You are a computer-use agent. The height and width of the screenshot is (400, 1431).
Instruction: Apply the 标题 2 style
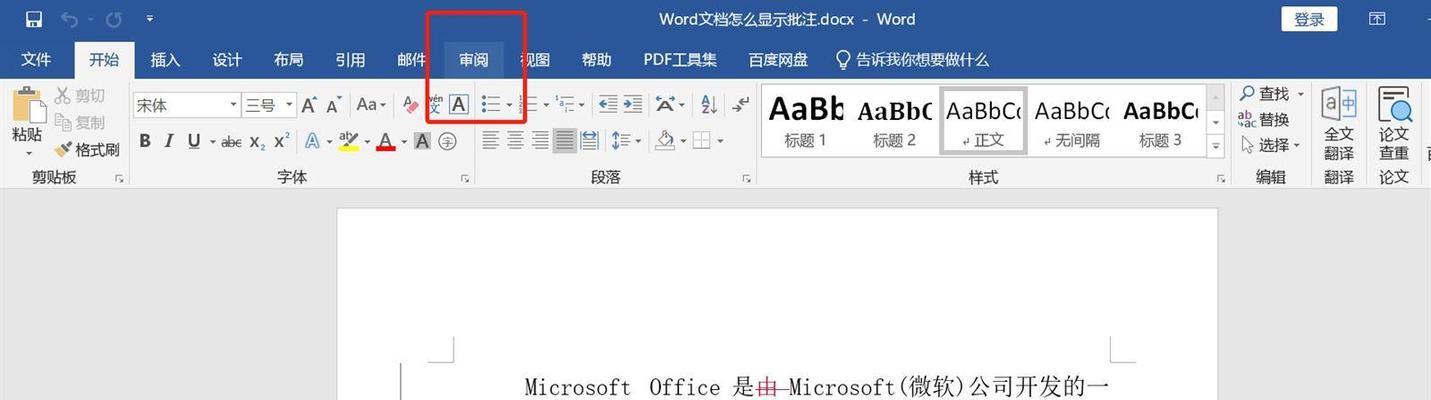(x=894, y=120)
